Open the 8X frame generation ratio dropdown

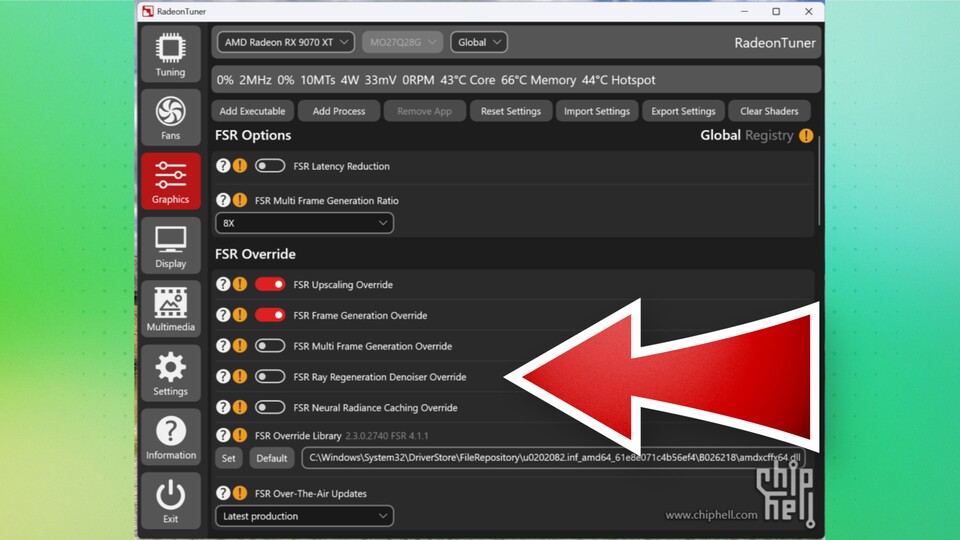point(304,223)
